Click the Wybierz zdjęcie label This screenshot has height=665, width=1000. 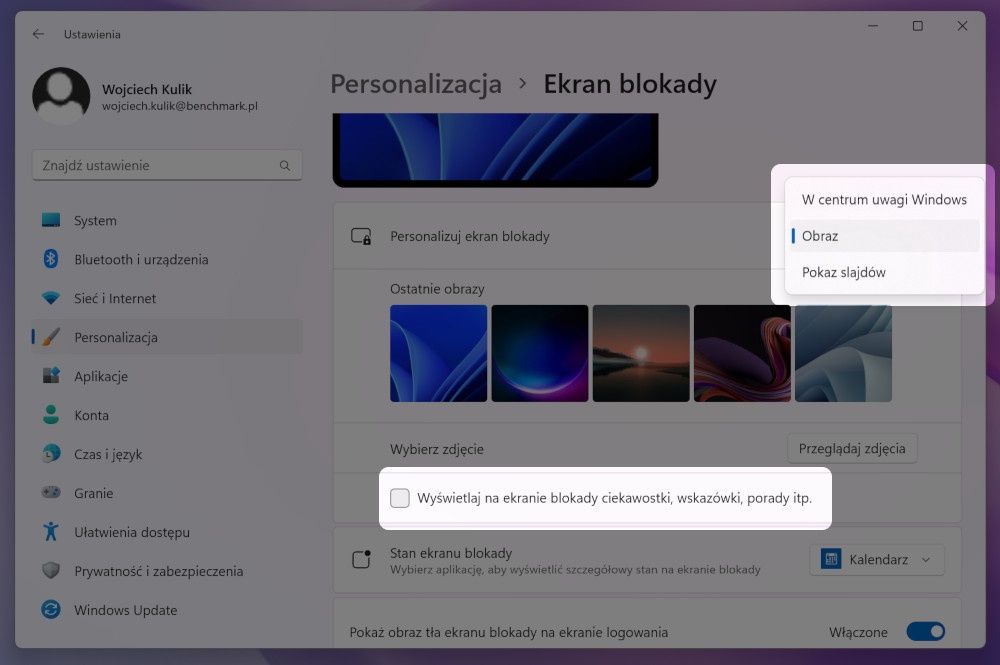(x=437, y=449)
